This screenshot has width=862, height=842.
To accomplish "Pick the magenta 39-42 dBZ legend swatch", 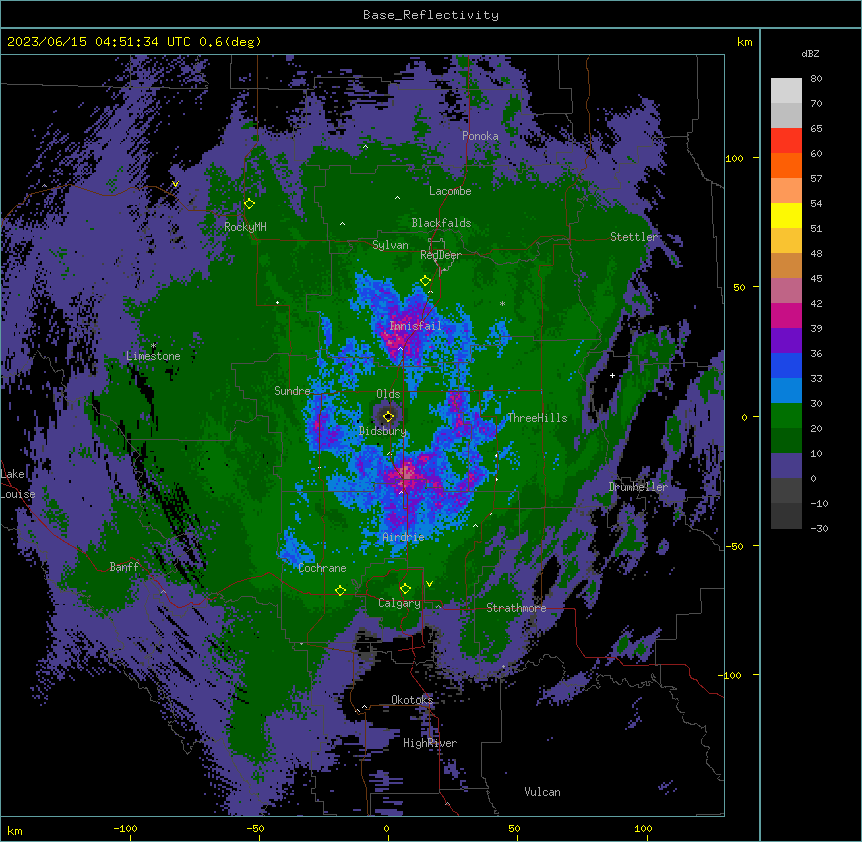I will coord(786,315).
